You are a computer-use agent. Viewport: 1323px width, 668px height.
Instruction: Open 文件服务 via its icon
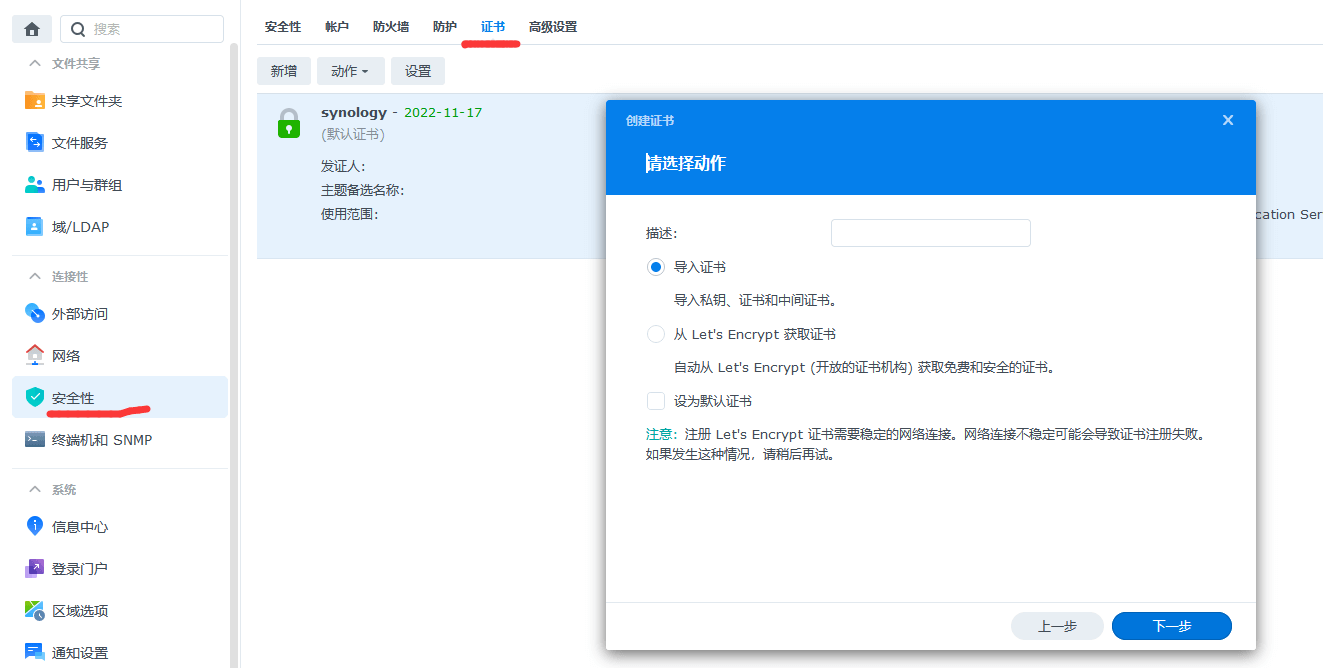pyautogui.click(x=35, y=143)
